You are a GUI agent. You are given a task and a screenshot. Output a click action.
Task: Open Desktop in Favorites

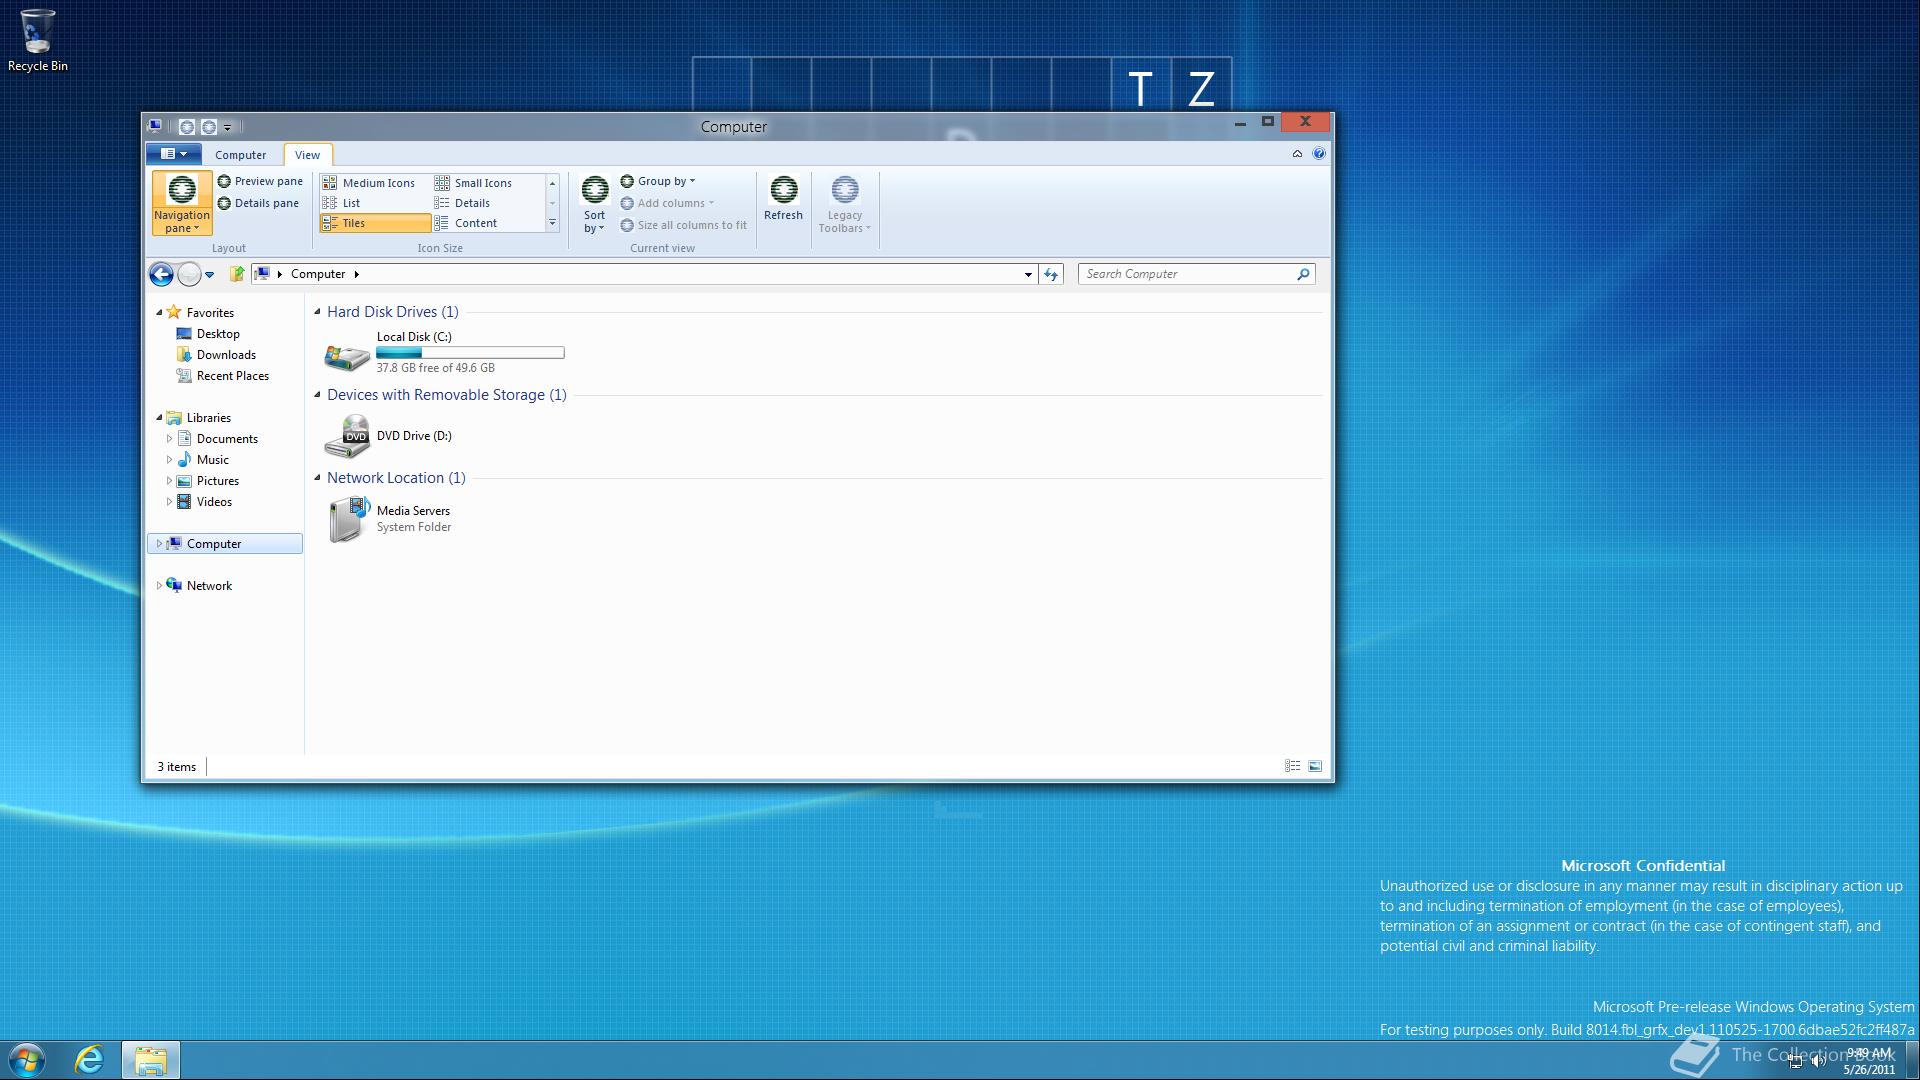(x=218, y=334)
